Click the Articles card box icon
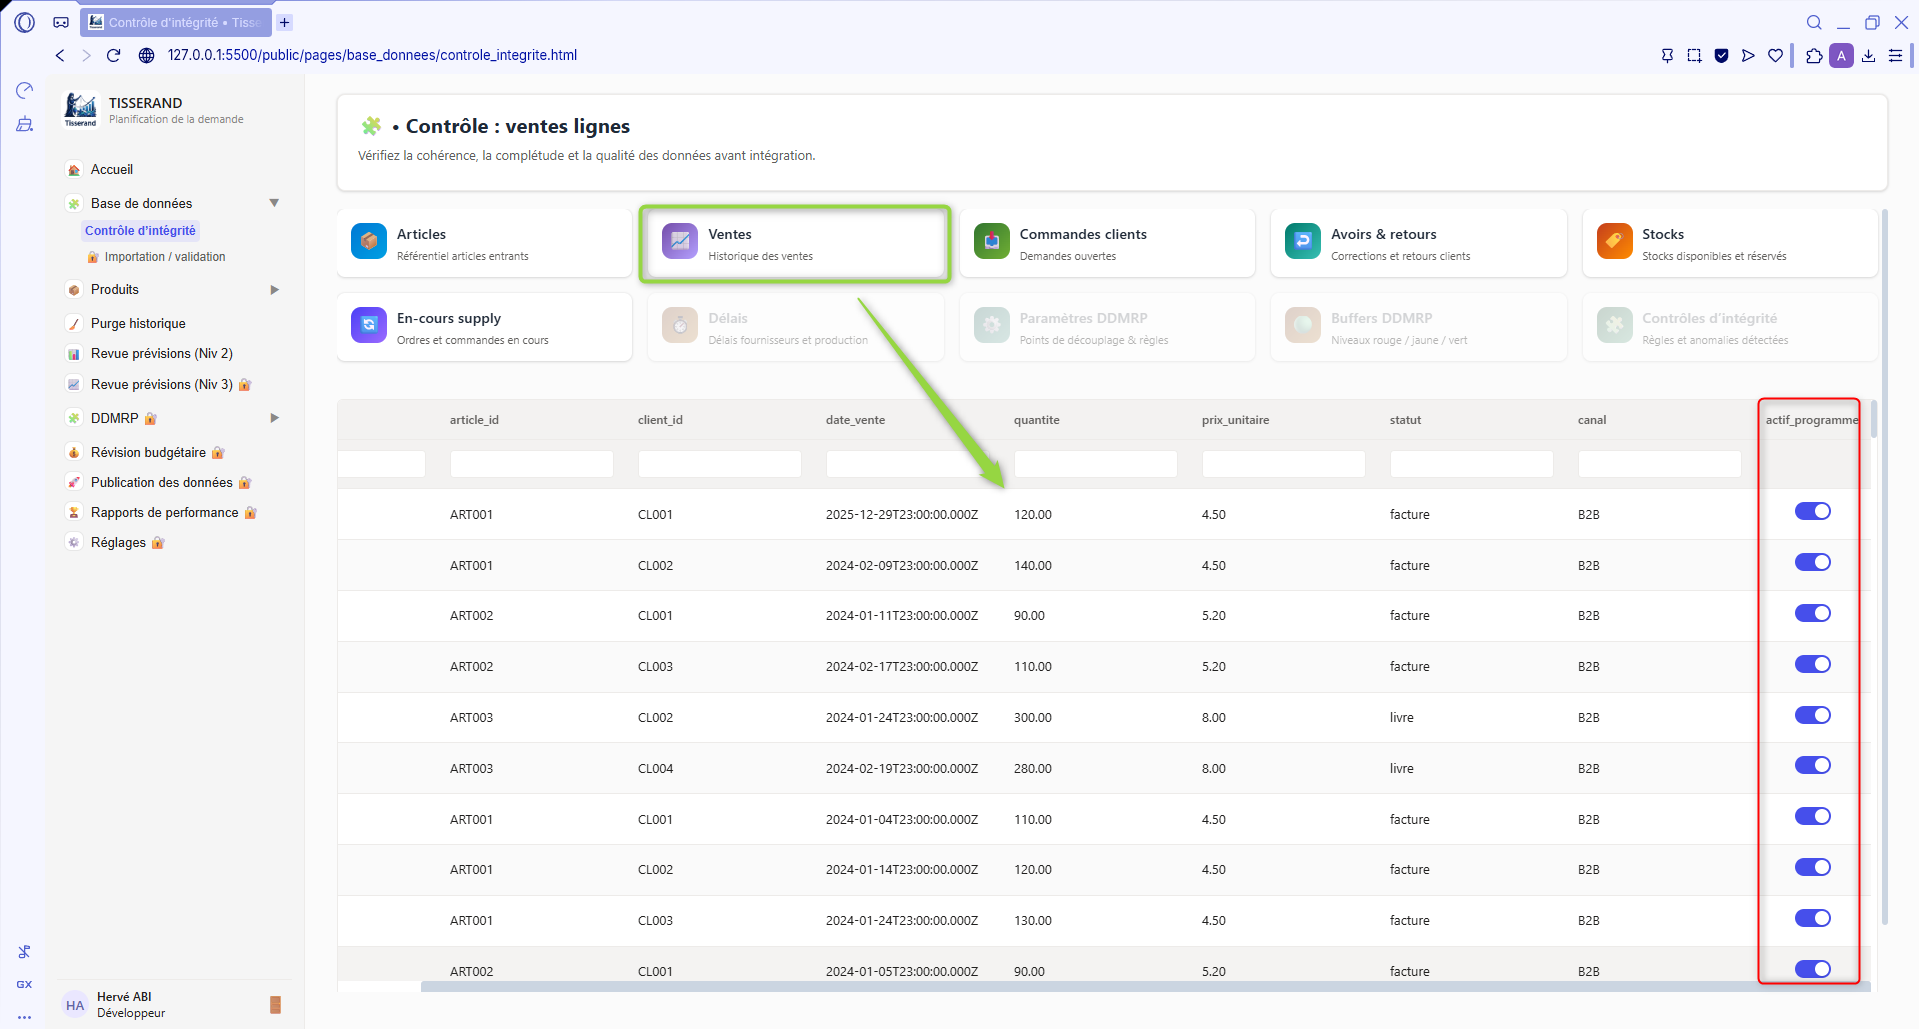The width and height of the screenshot is (1919, 1029). pos(369,242)
